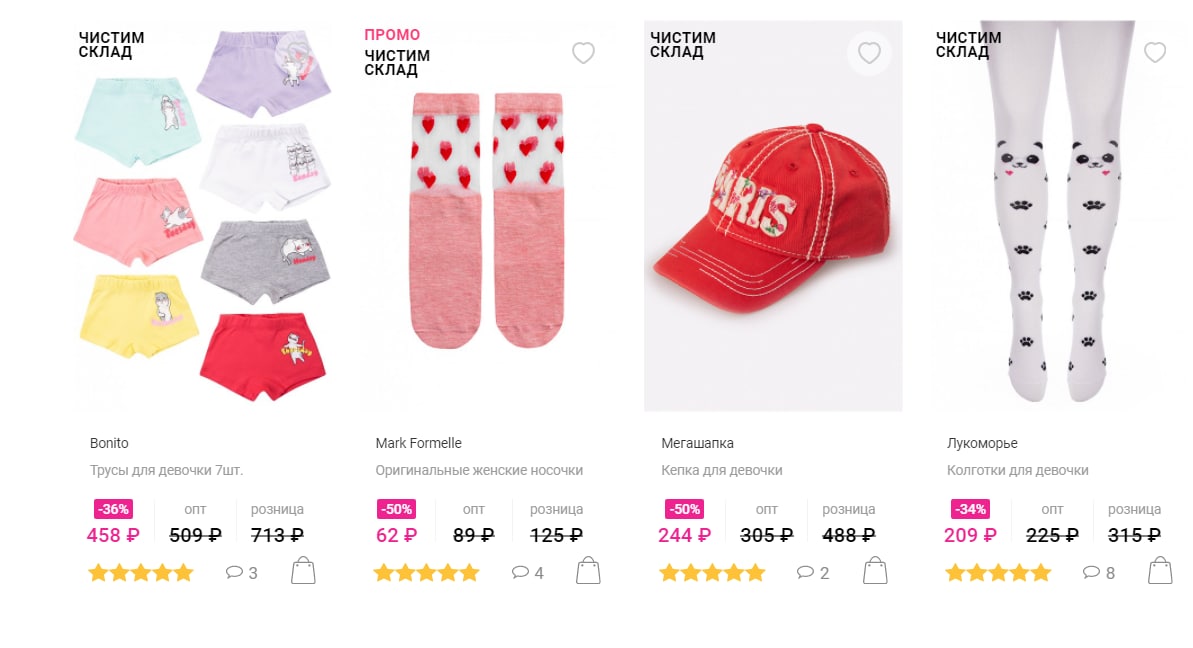The image size is (1193, 648).
Task: Click shopping bag icon for Mark Formelle socks
Action: [x=588, y=570]
